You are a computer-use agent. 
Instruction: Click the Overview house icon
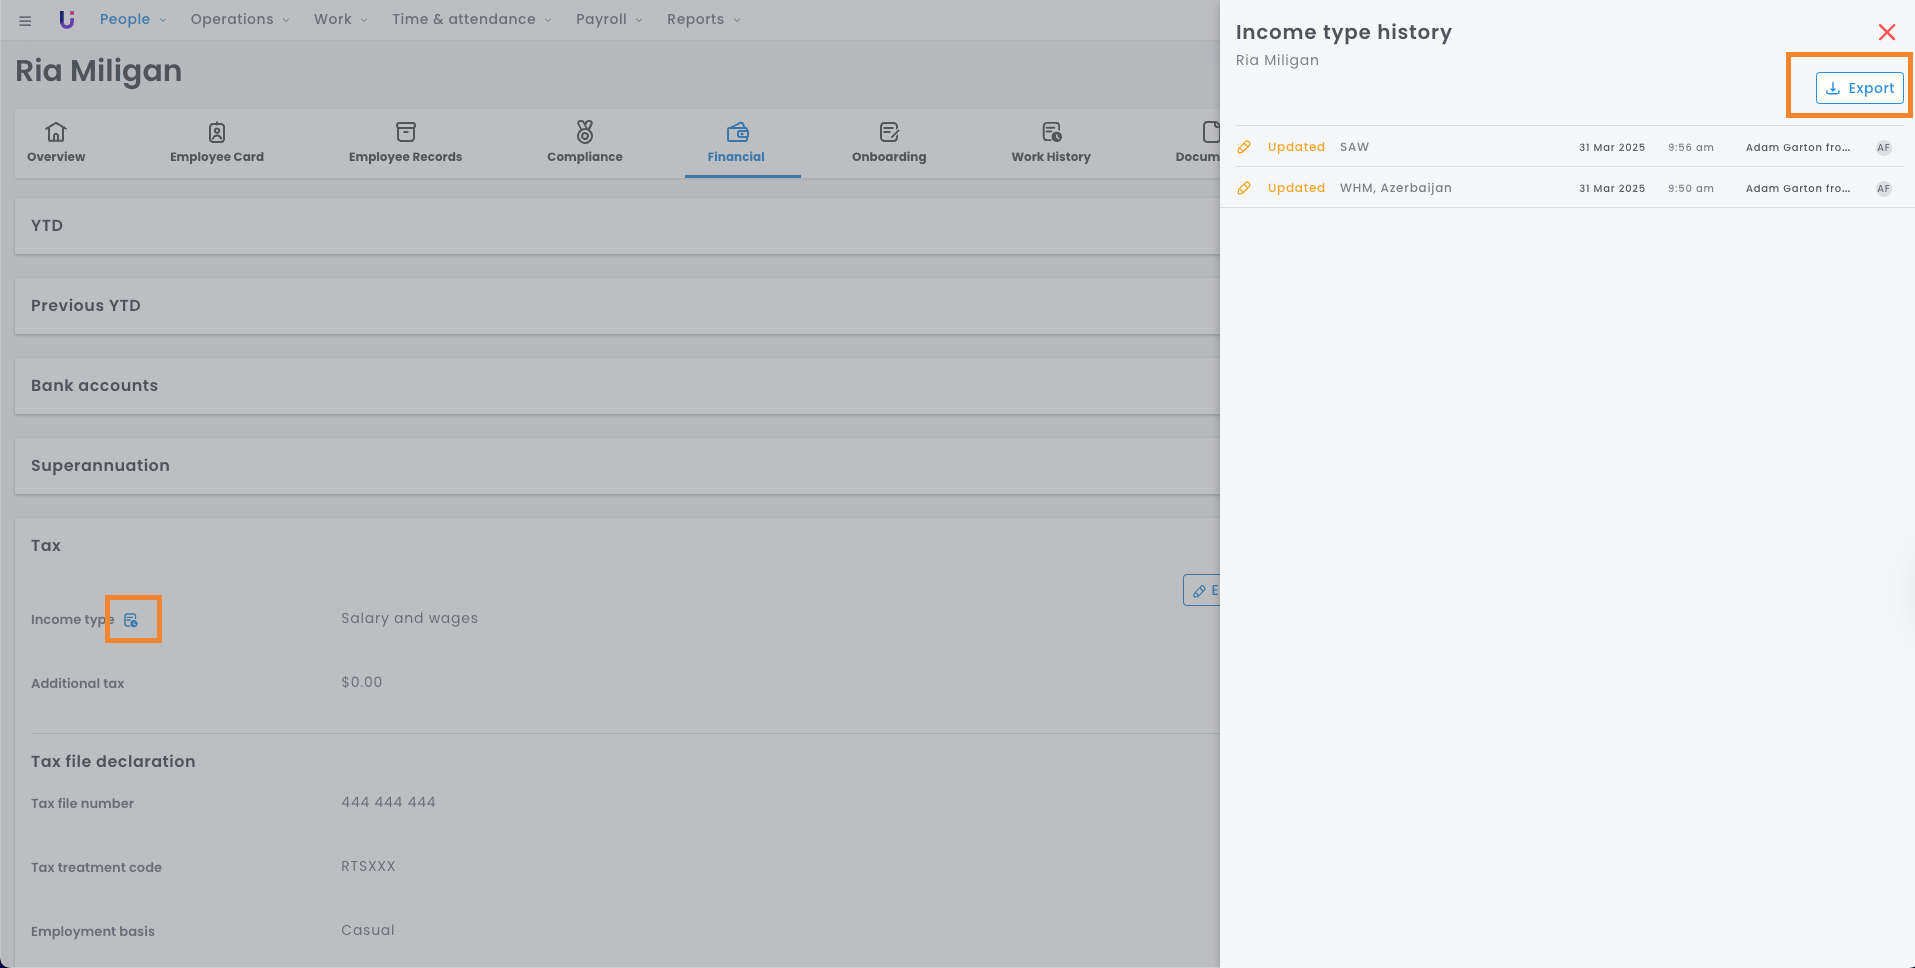[56, 132]
